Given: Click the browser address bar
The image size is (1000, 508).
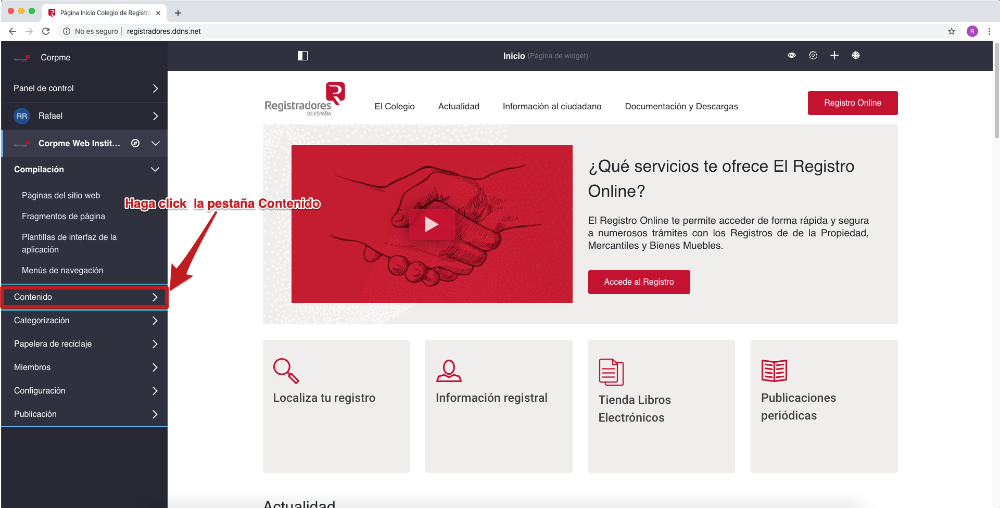Looking at the screenshot, I should point(500,31).
